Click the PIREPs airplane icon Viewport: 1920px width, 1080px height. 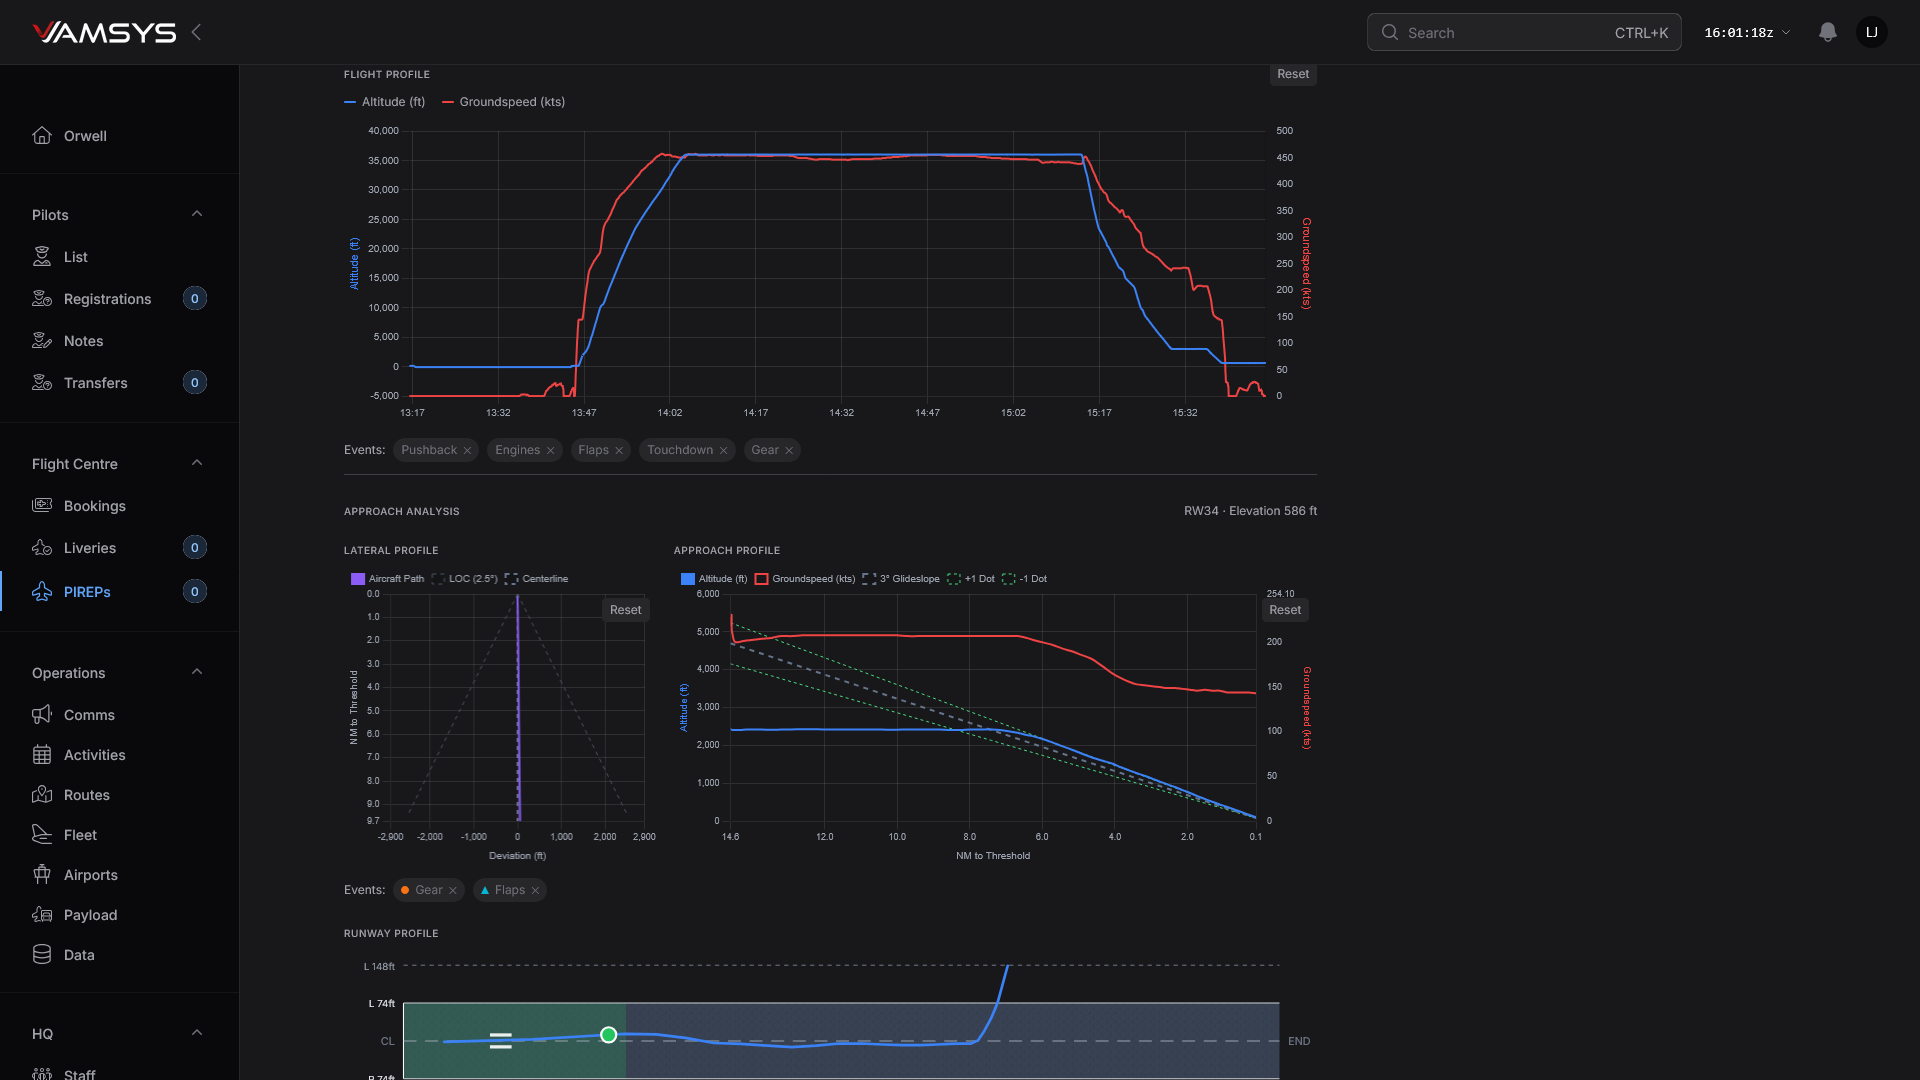click(x=42, y=592)
